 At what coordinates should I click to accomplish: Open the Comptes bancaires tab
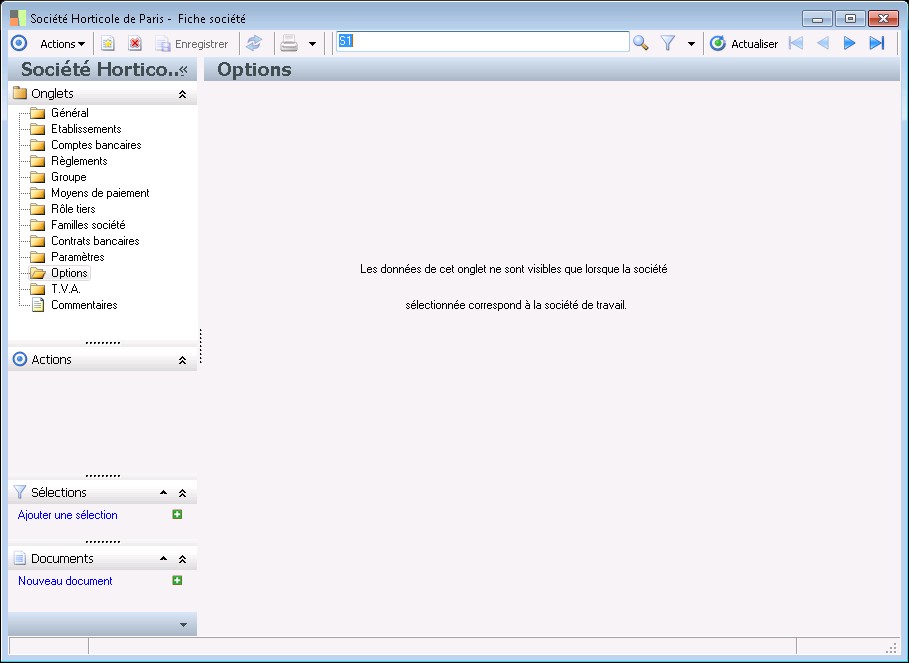(96, 145)
